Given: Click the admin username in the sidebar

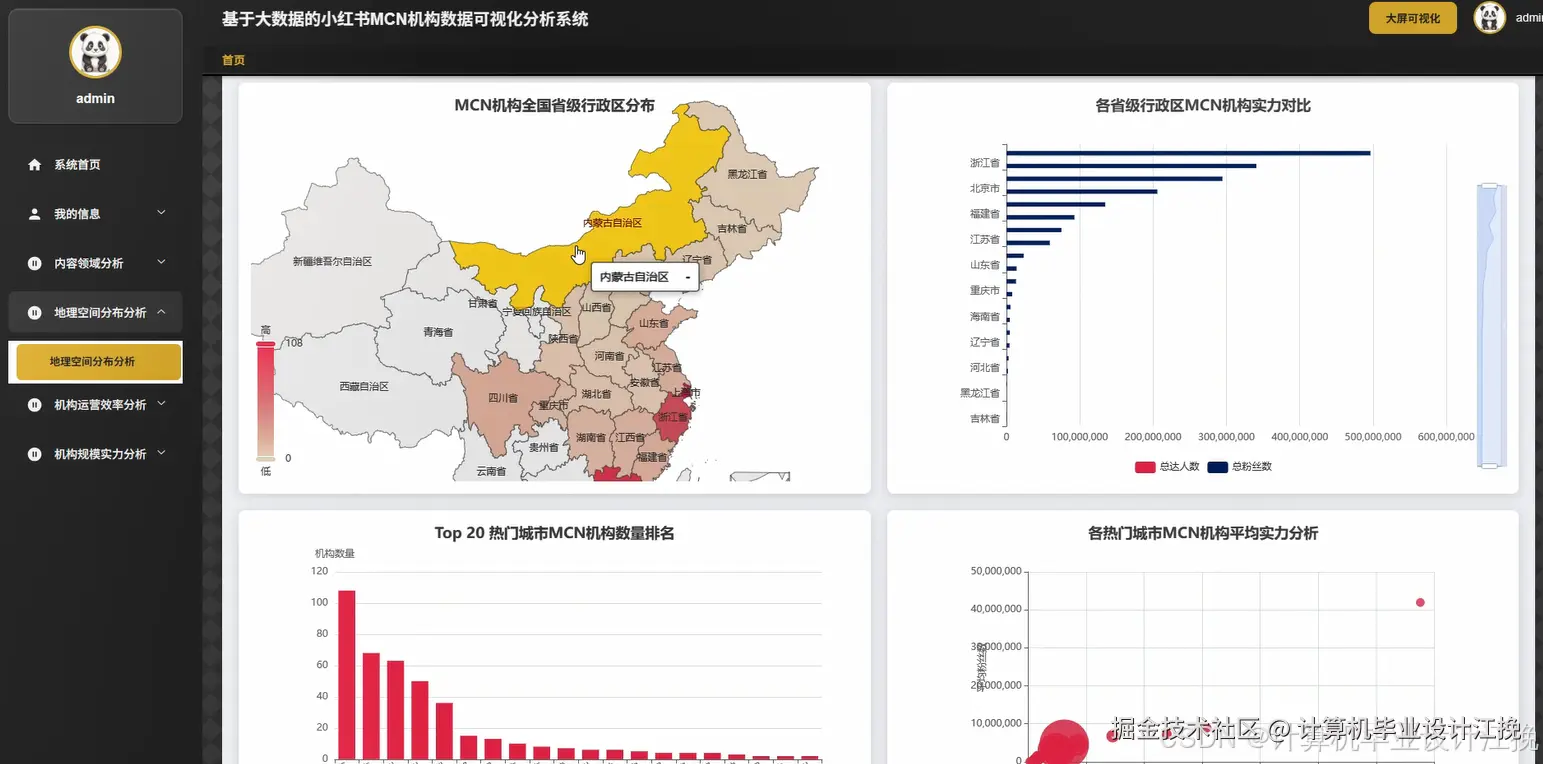Looking at the screenshot, I should (95, 99).
